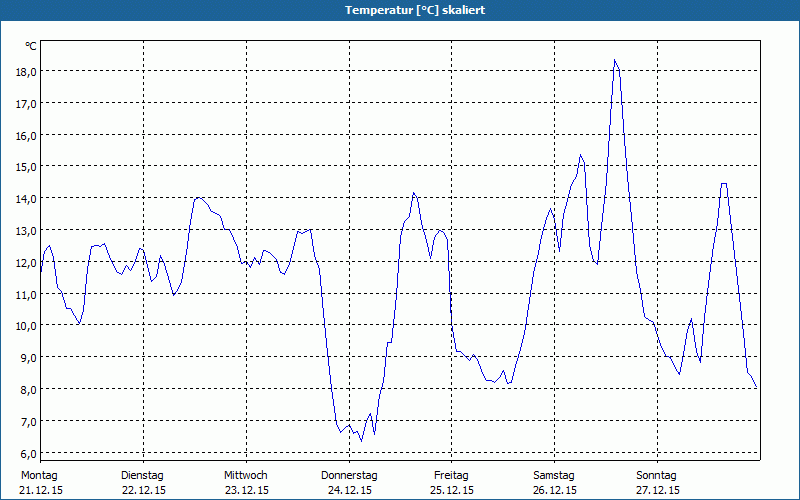
Task: Click the 10,0 y-axis value
Action: [x=27, y=326]
